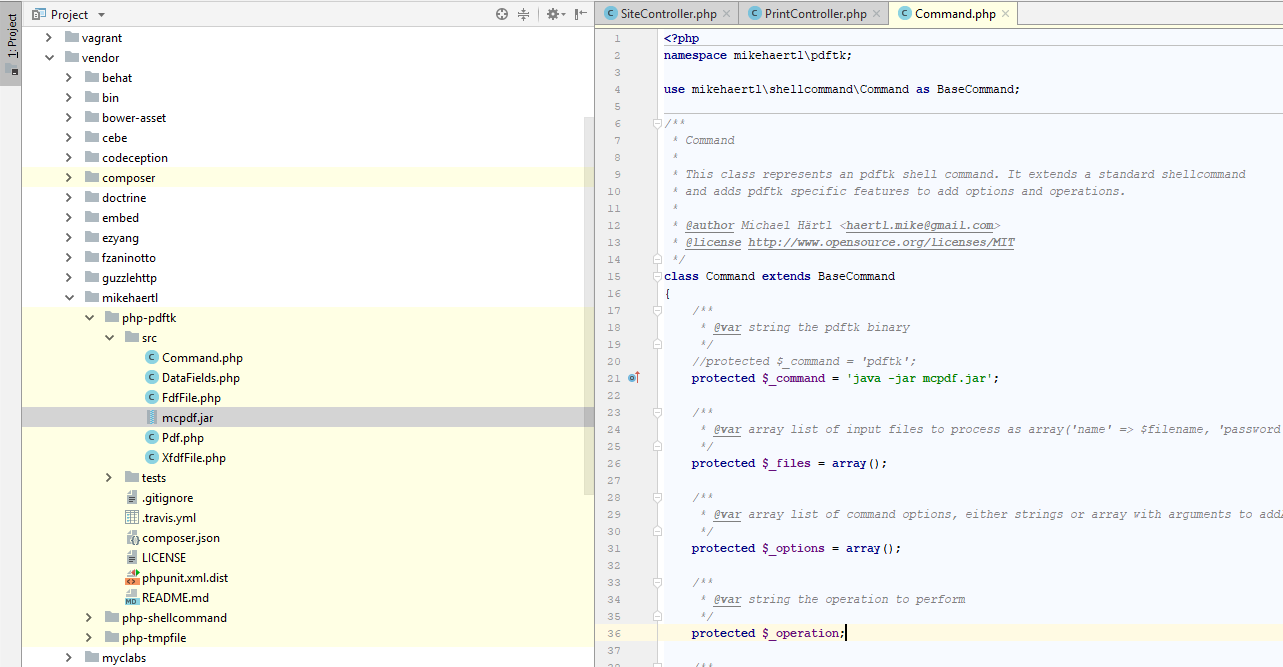Close the Command.php tab
The height and width of the screenshot is (667, 1283).
1005,14
